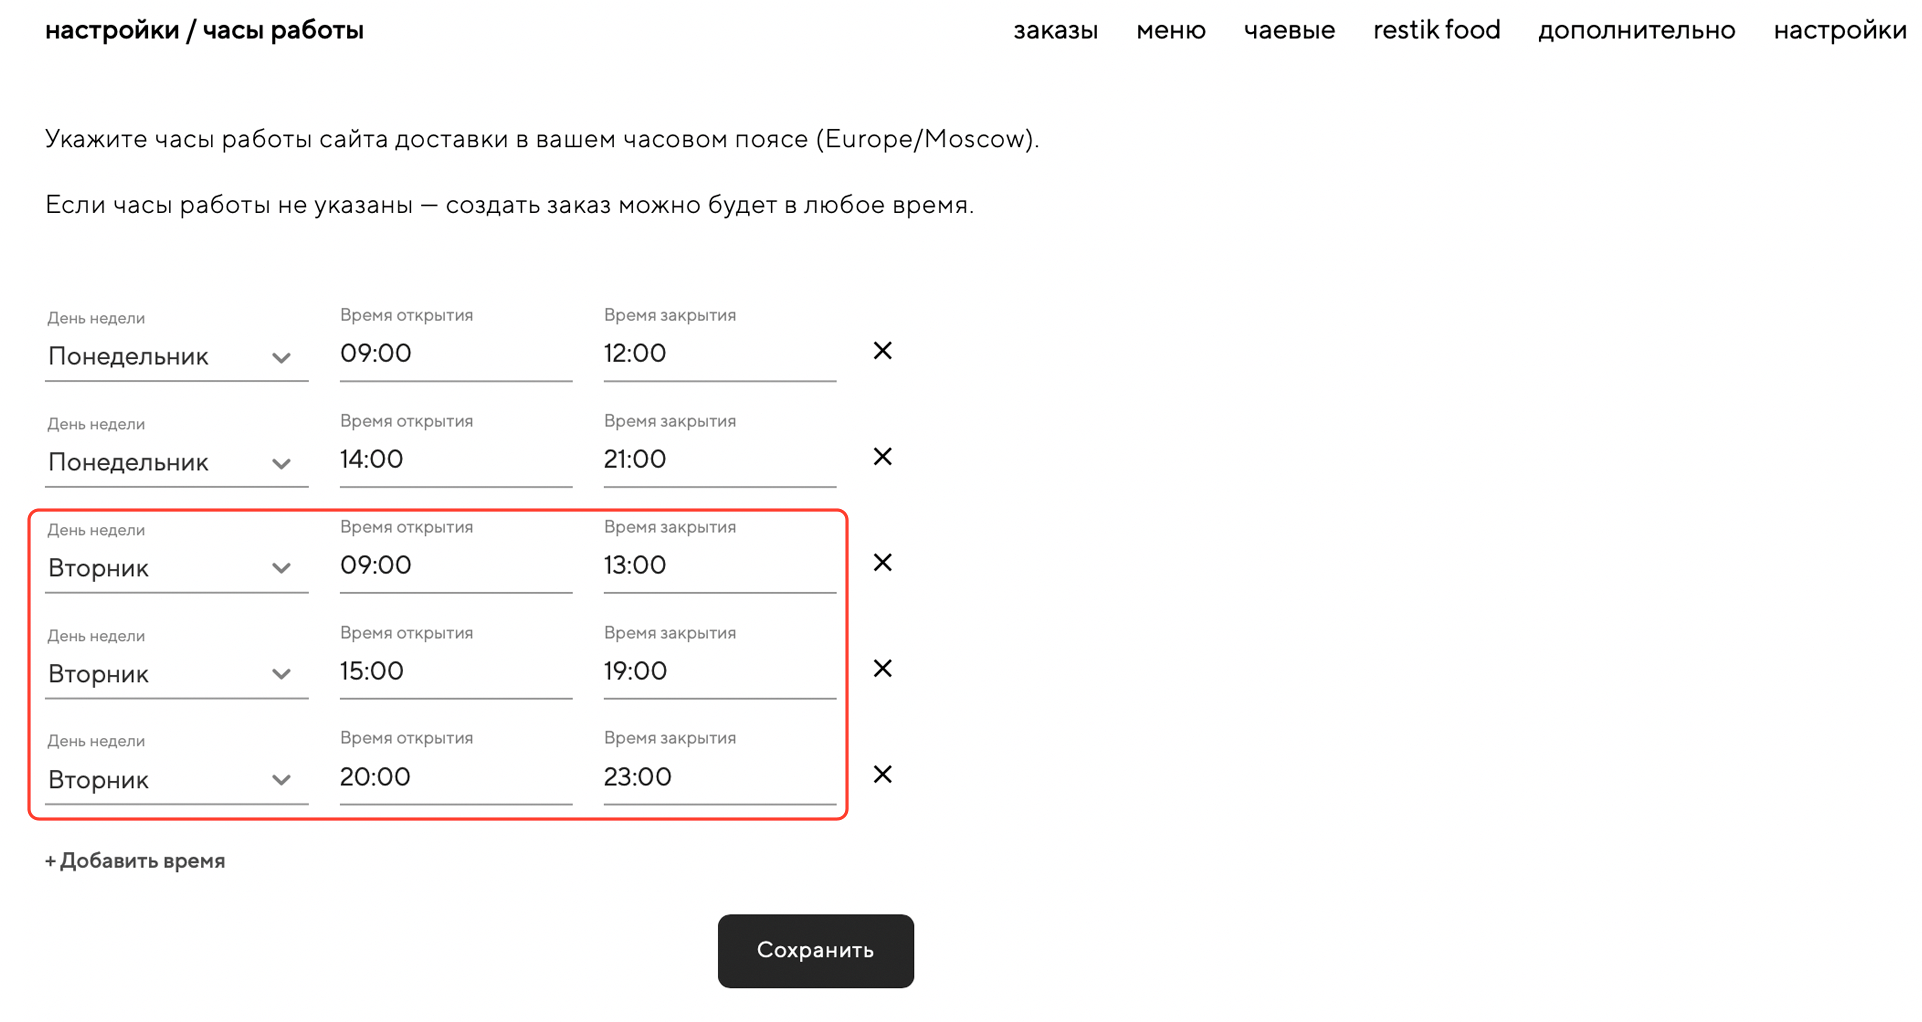The height and width of the screenshot is (1022, 1922).
Task: Open weekday dropdown for the 20:00–23:00 row
Action: [x=176, y=780]
